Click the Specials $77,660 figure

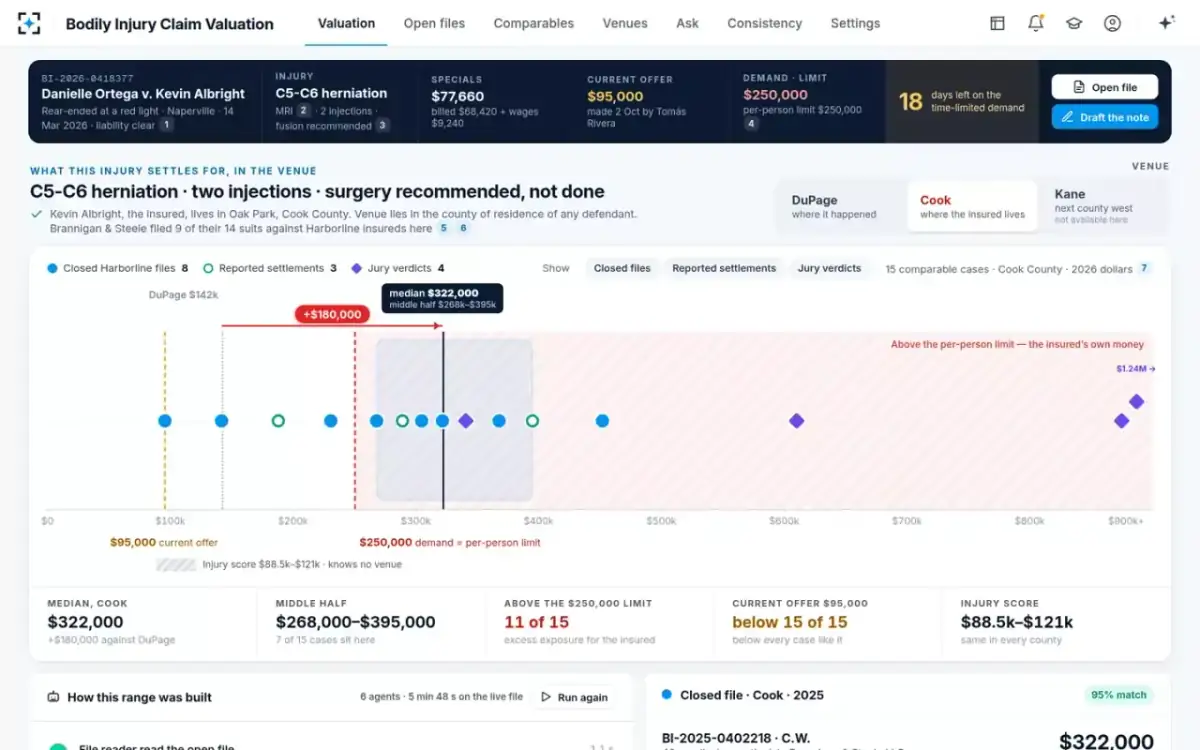[x=457, y=97]
